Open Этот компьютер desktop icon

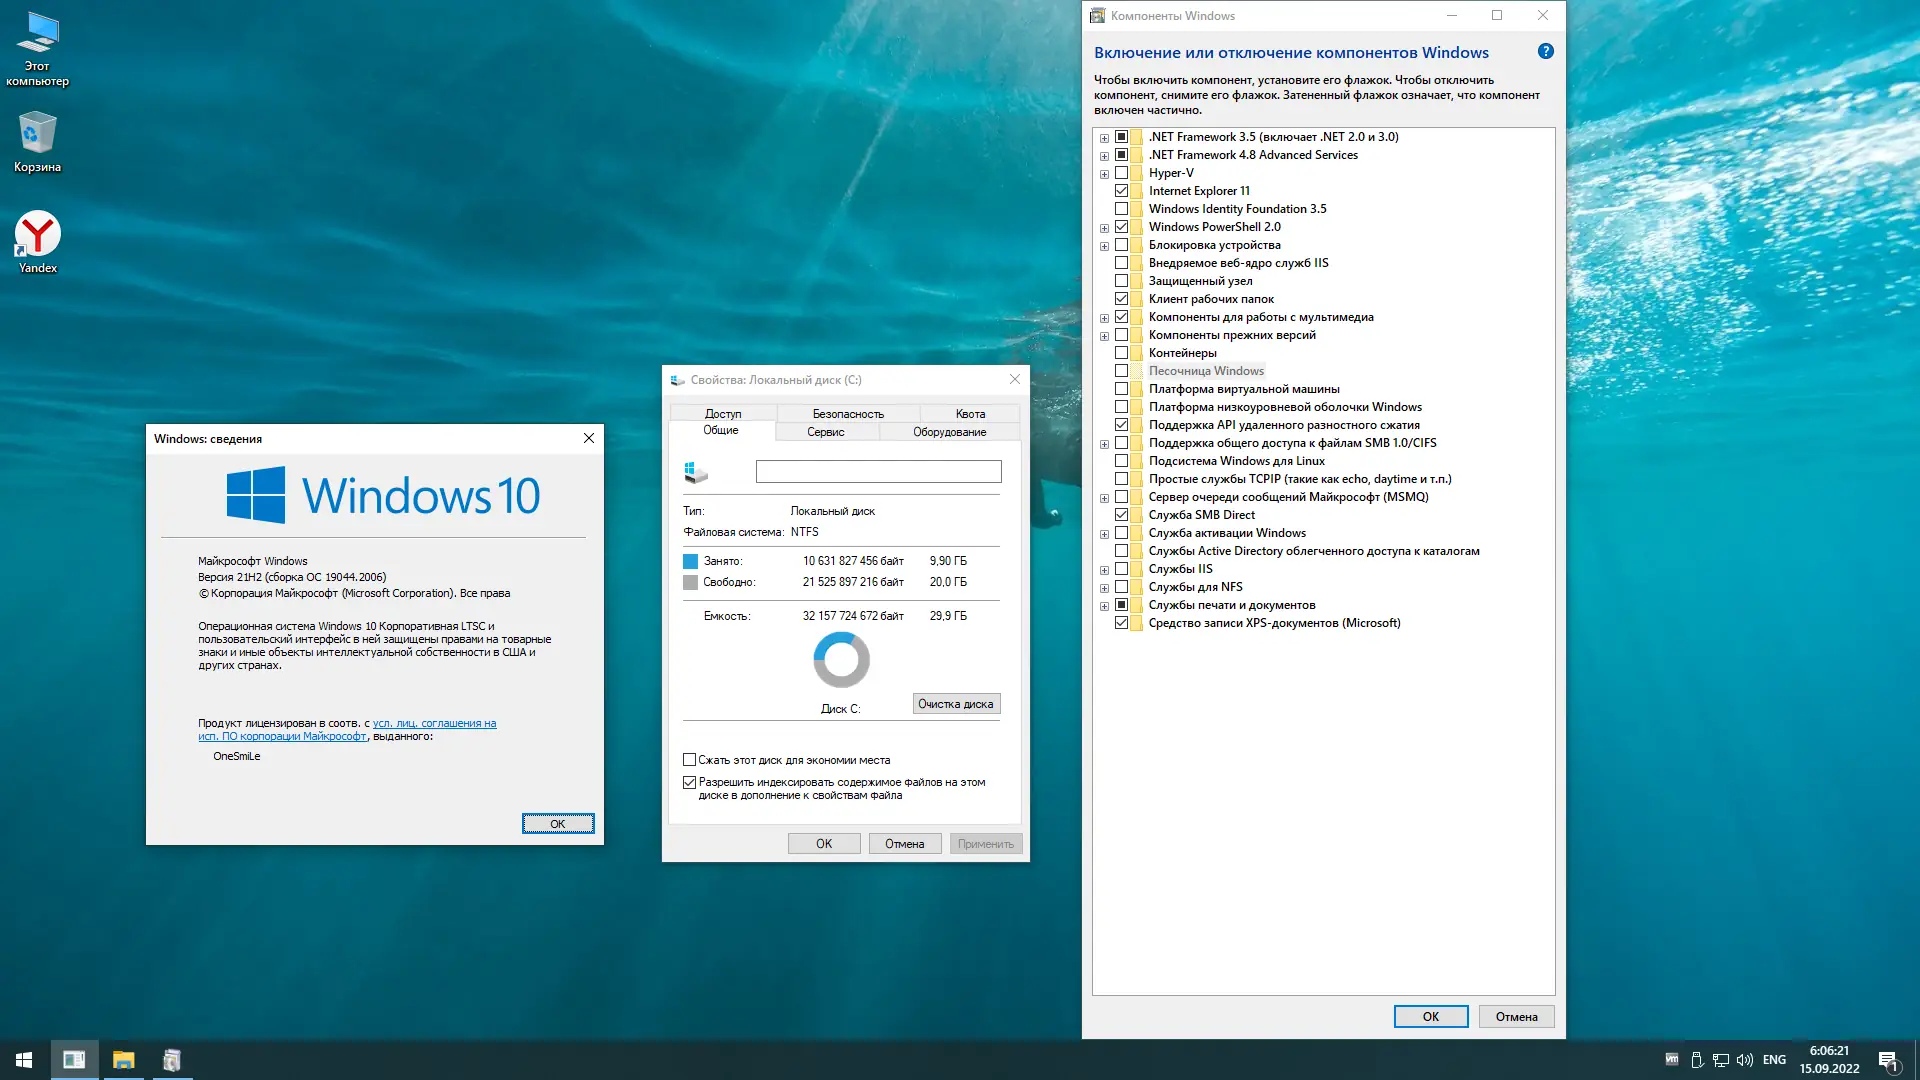pos(37,34)
